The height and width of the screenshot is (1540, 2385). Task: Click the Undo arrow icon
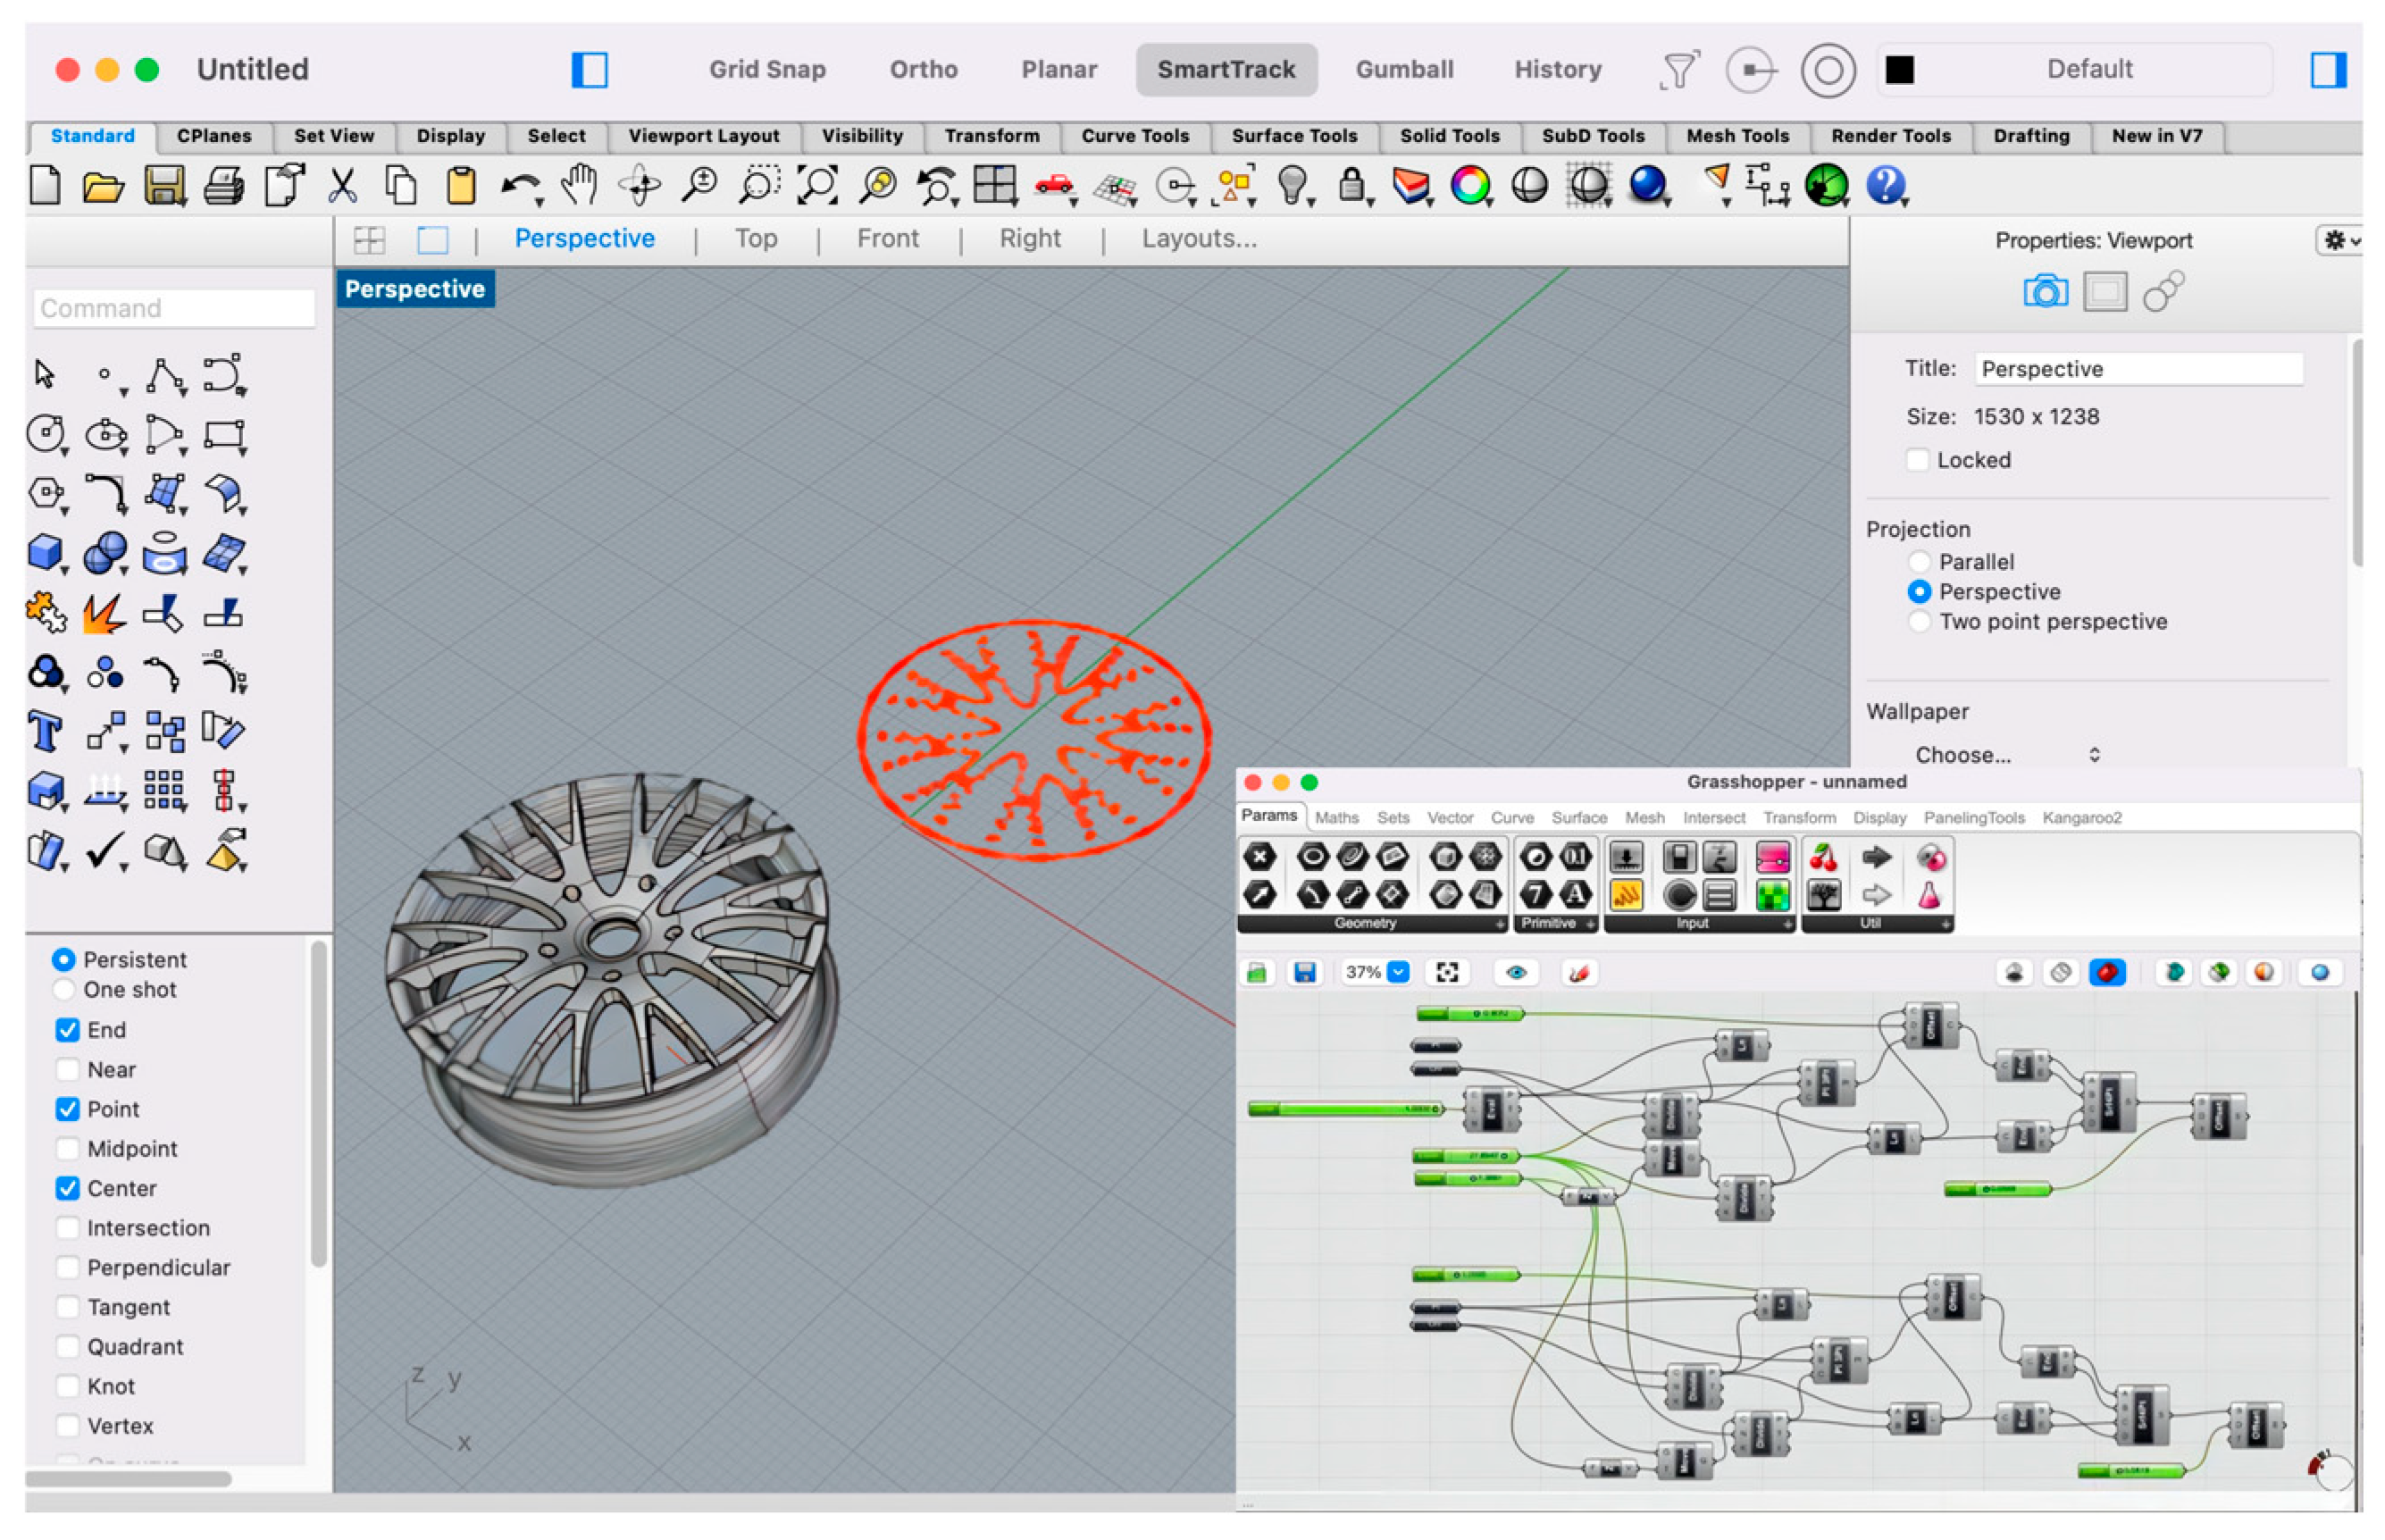520,186
